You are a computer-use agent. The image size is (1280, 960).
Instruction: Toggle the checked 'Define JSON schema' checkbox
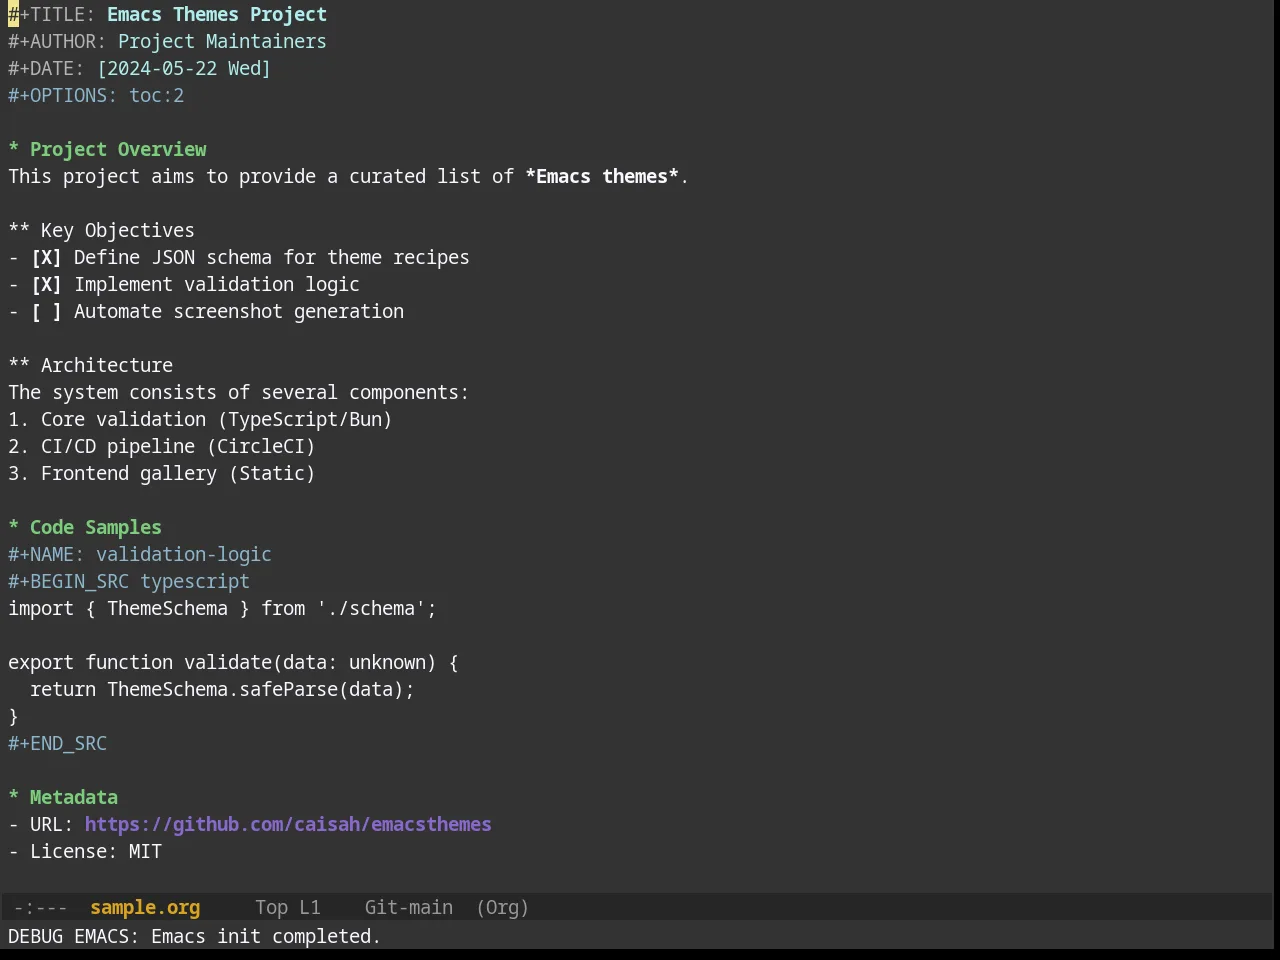(x=46, y=257)
